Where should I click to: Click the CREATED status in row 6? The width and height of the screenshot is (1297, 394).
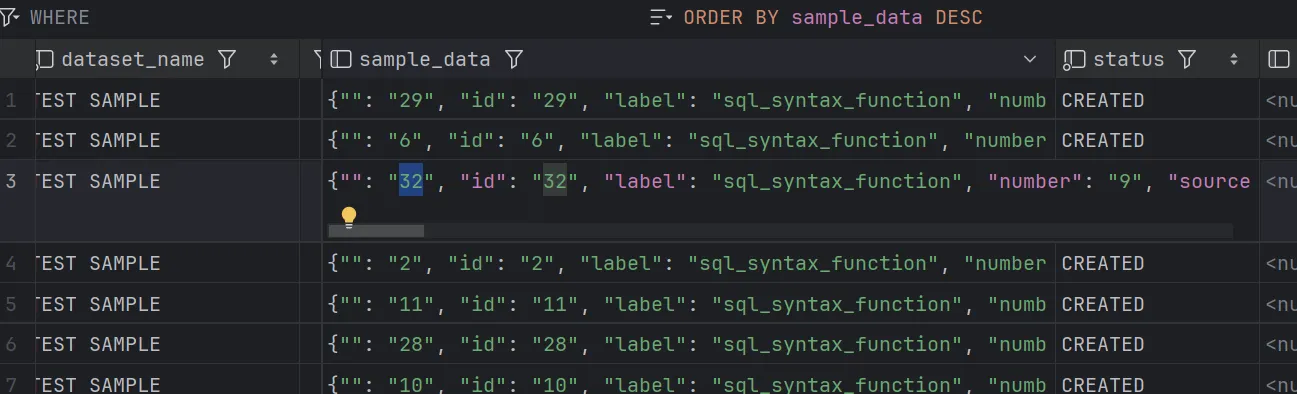click(1103, 344)
